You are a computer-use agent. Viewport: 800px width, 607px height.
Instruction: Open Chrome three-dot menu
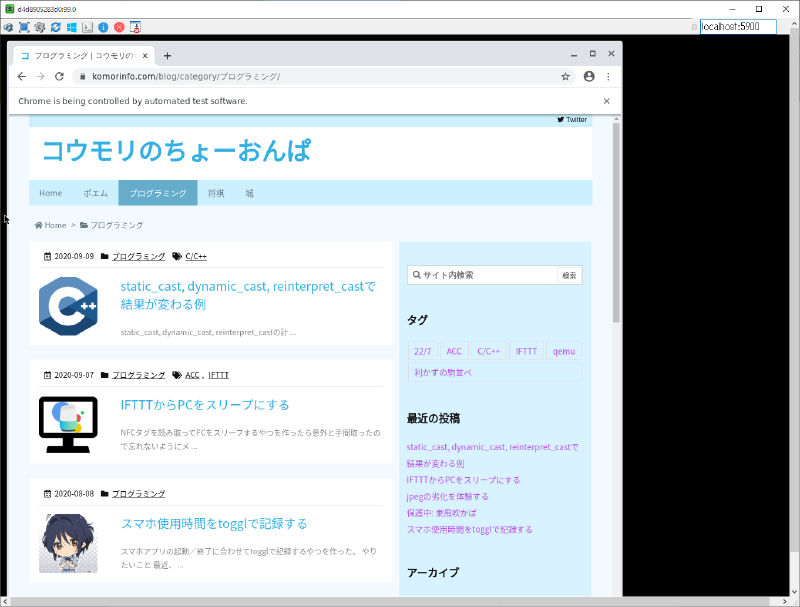point(608,76)
